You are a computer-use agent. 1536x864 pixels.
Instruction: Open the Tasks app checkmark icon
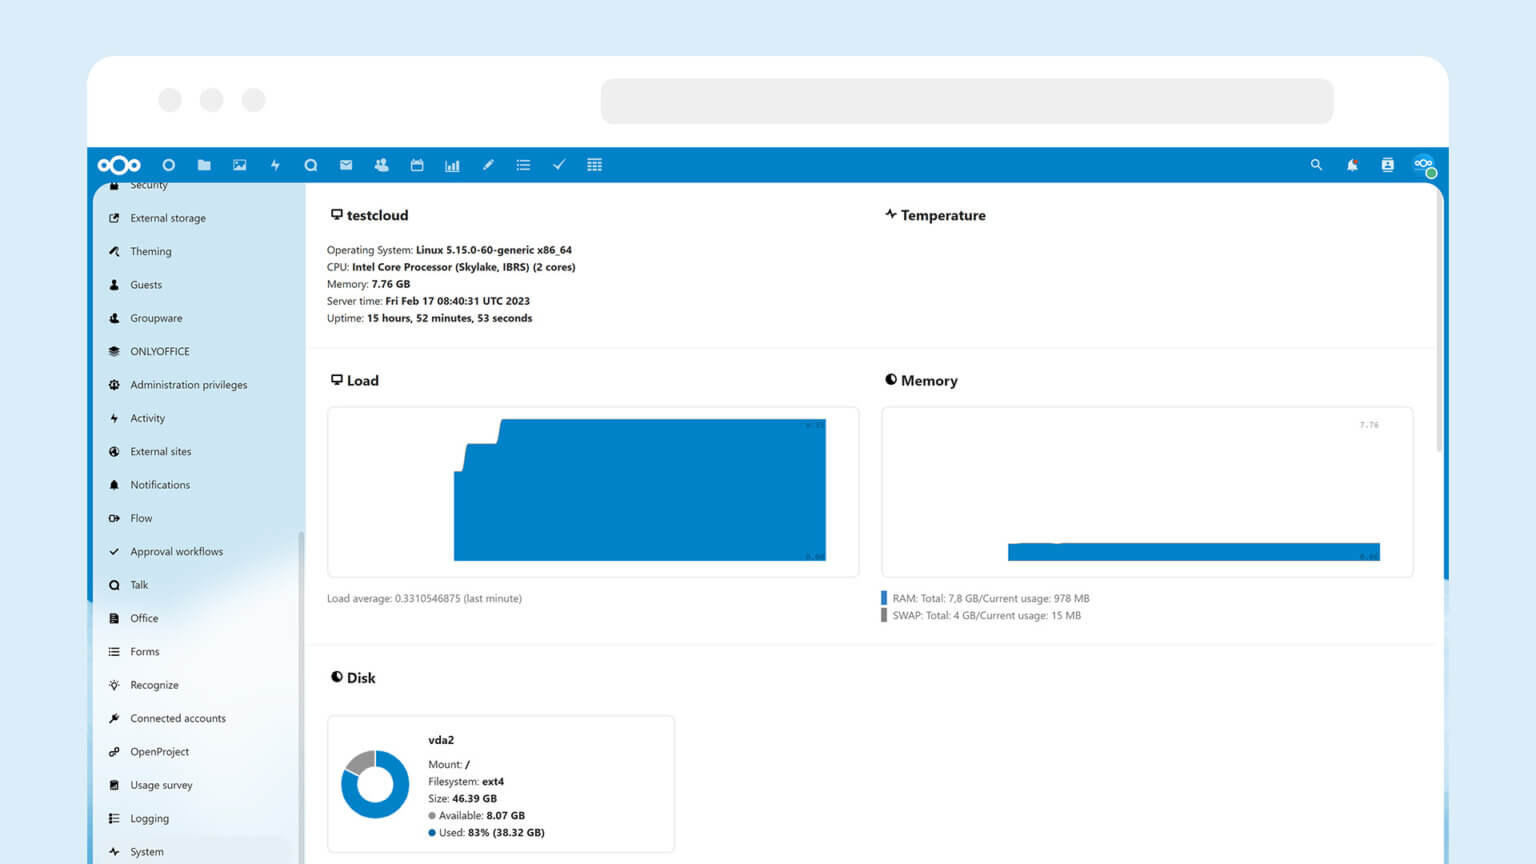(558, 165)
